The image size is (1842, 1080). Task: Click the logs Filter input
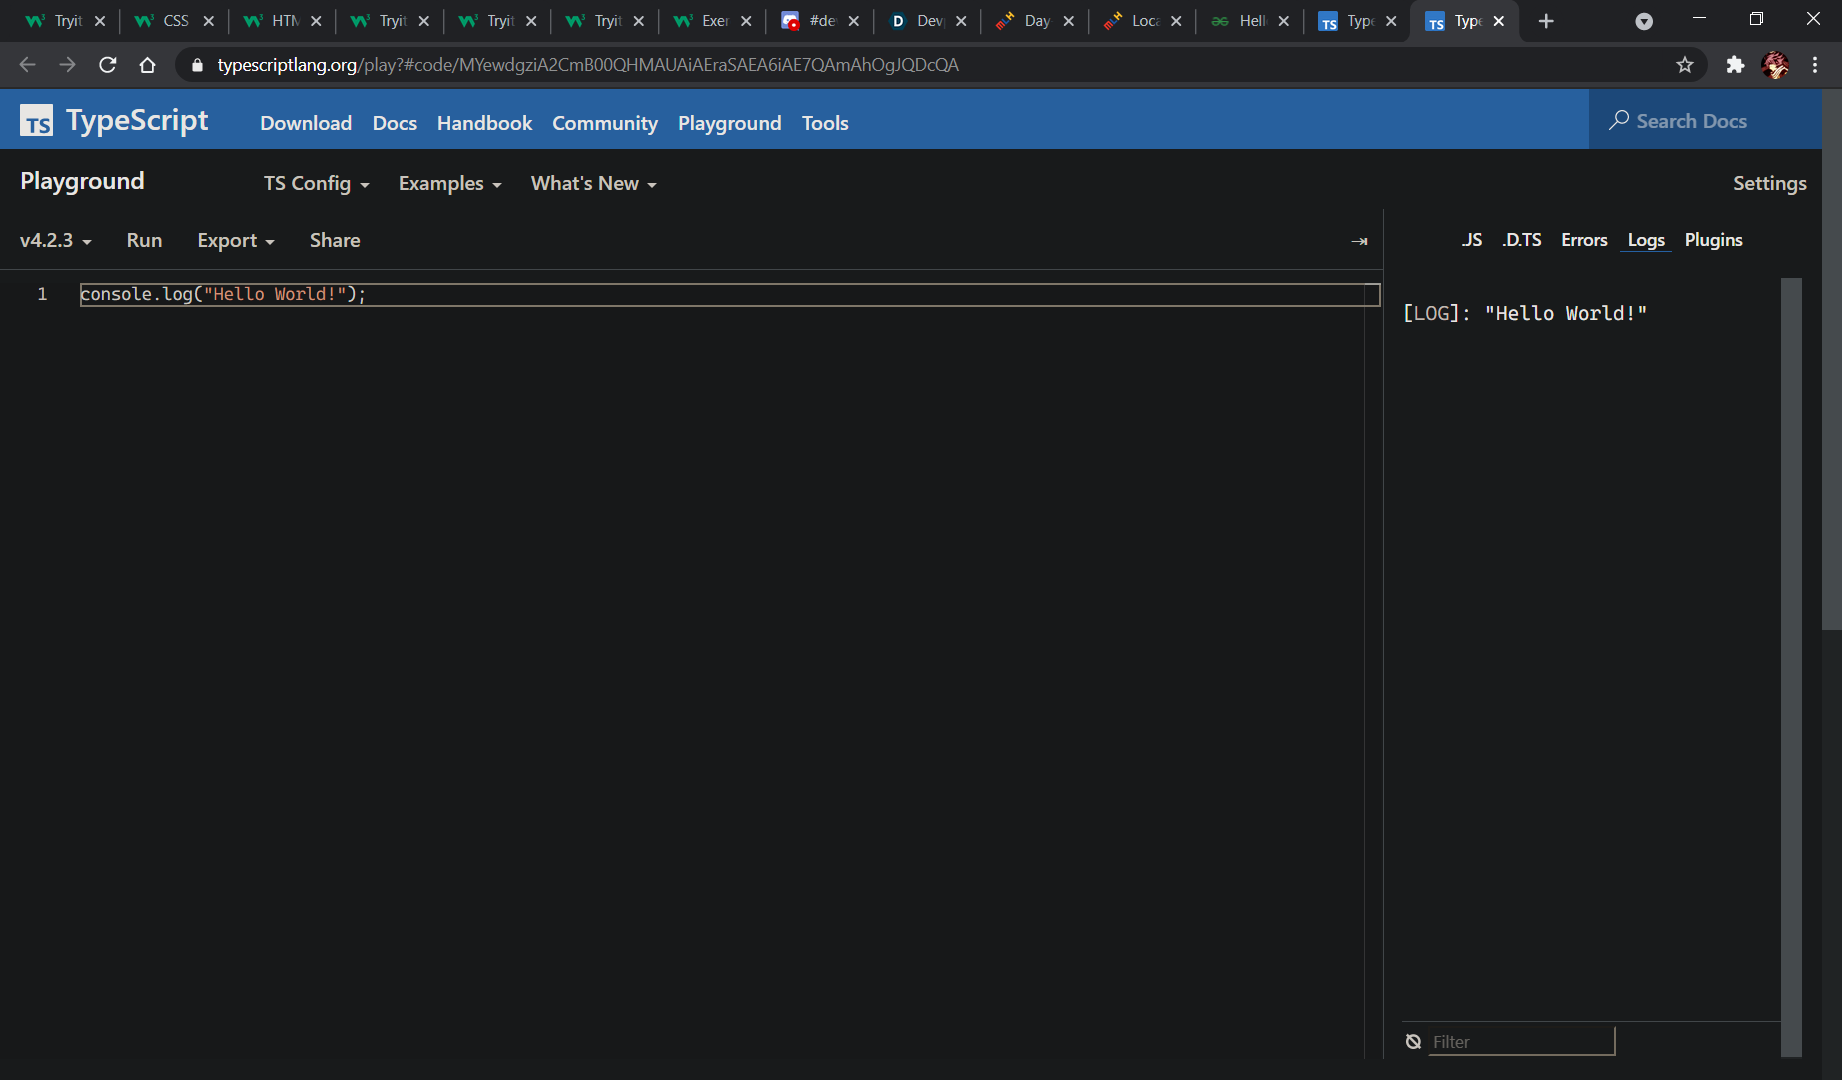1522,1042
